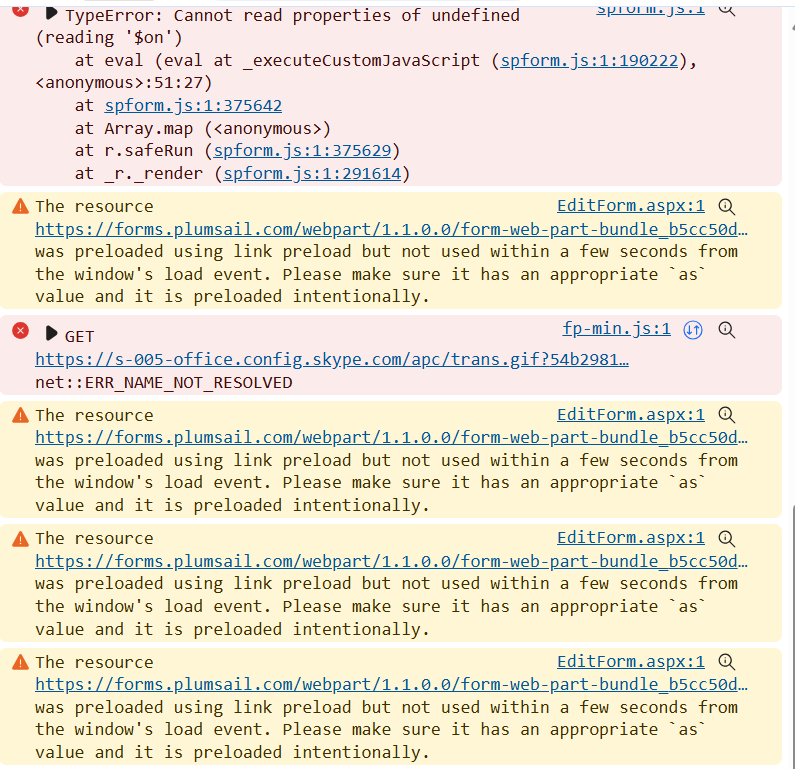
Task: Open EditForm.aspx:1 link on first preload warning
Action: click(x=630, y=206)
